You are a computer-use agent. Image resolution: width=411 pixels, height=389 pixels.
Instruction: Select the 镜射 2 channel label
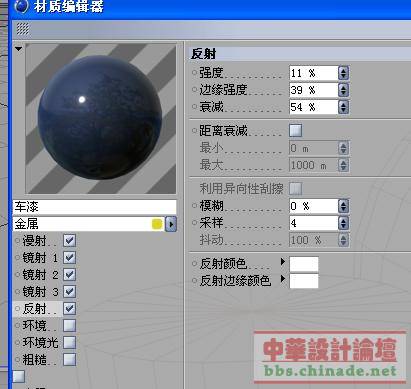(x=40, y=275)
